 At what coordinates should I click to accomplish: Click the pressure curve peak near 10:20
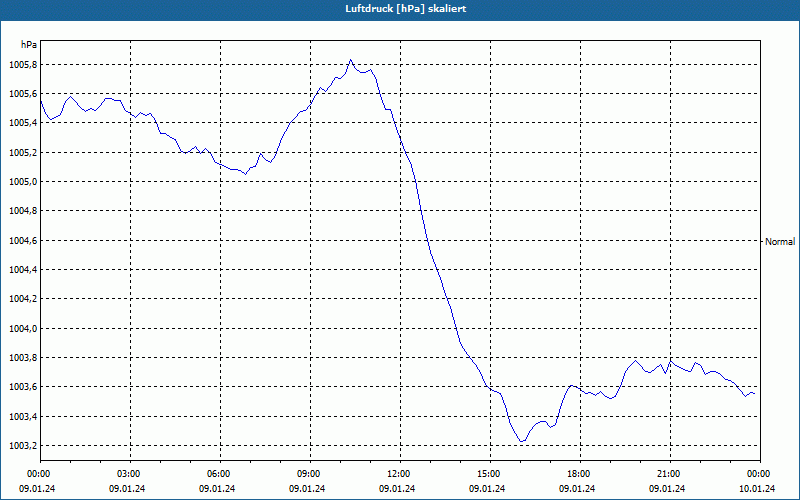pos(350,60)
